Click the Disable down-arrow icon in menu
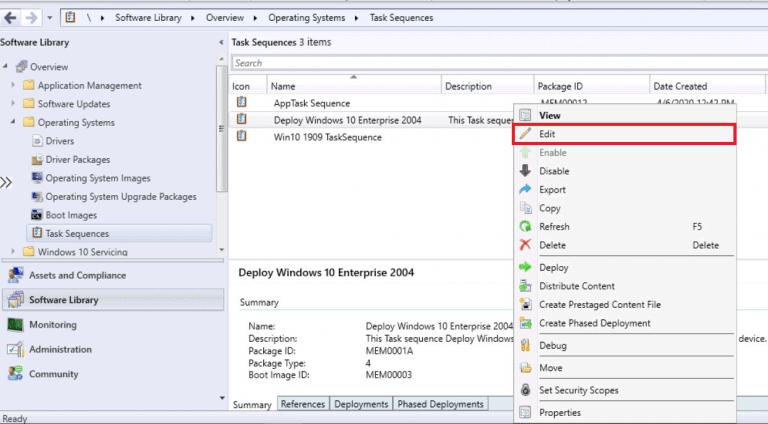The image size is (768, 424). pos(525,171)
